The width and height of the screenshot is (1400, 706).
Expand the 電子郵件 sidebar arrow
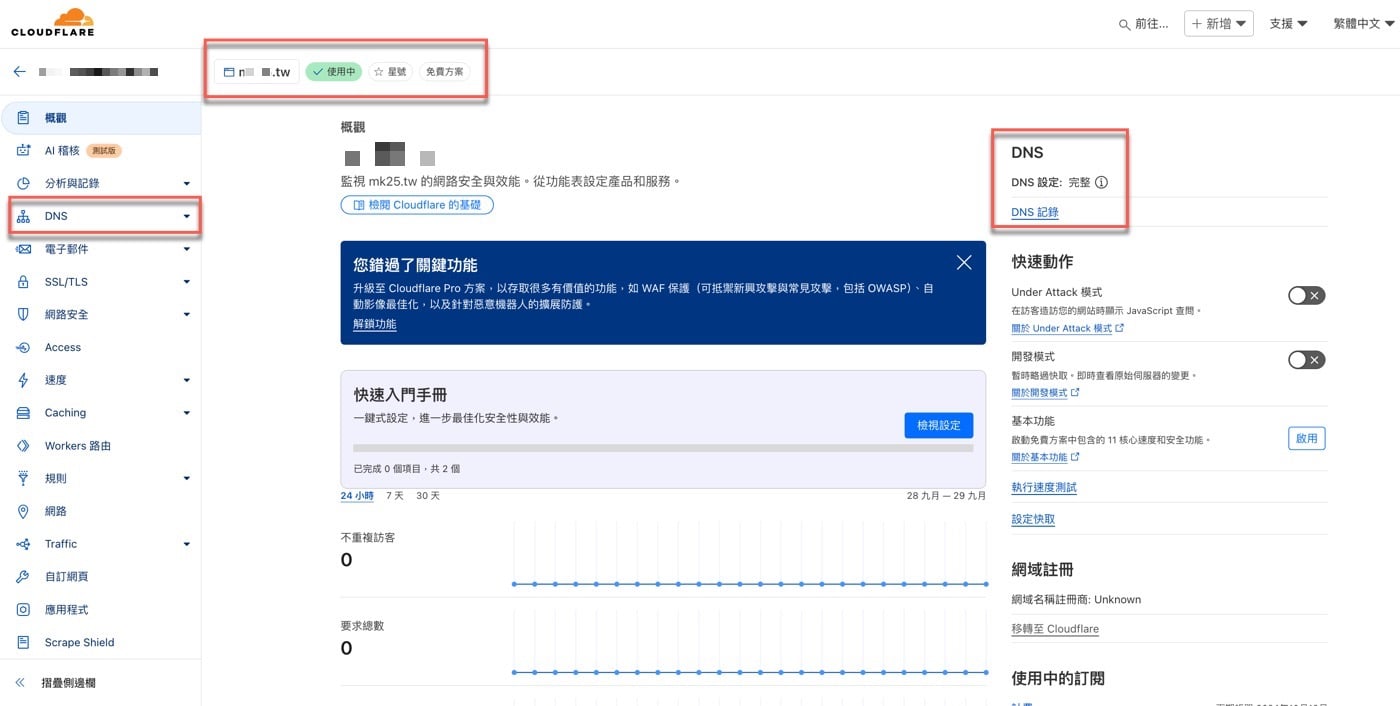click(187, 249)
